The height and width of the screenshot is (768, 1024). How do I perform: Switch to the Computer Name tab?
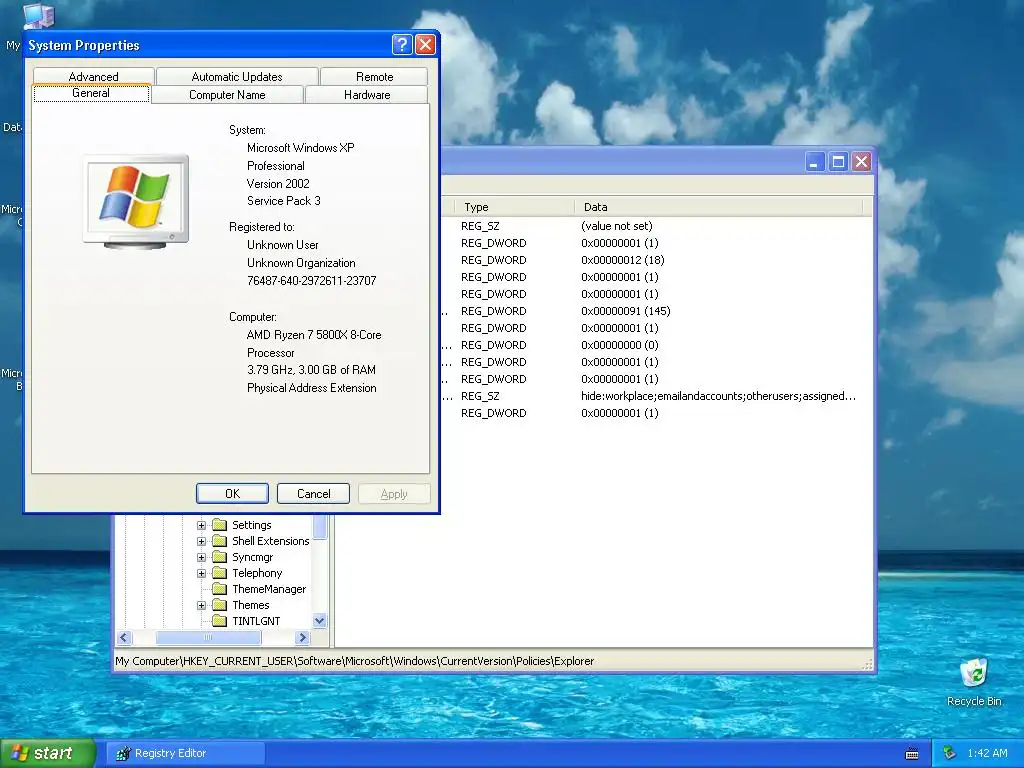tap(227, 95)
